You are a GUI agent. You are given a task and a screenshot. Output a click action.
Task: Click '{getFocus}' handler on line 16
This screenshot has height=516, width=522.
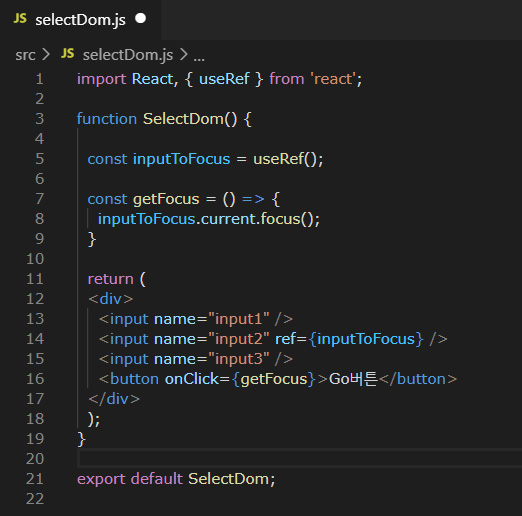point(274,379)
